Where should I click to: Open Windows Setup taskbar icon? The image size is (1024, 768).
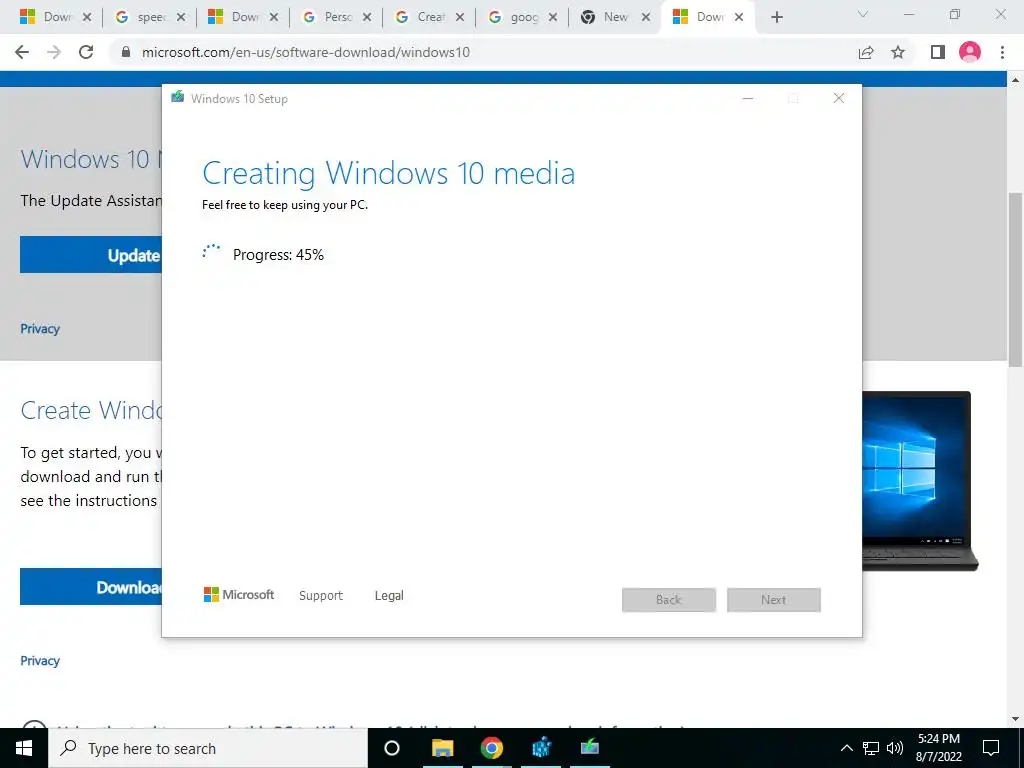pyautogui.click(x=590, y=748)
